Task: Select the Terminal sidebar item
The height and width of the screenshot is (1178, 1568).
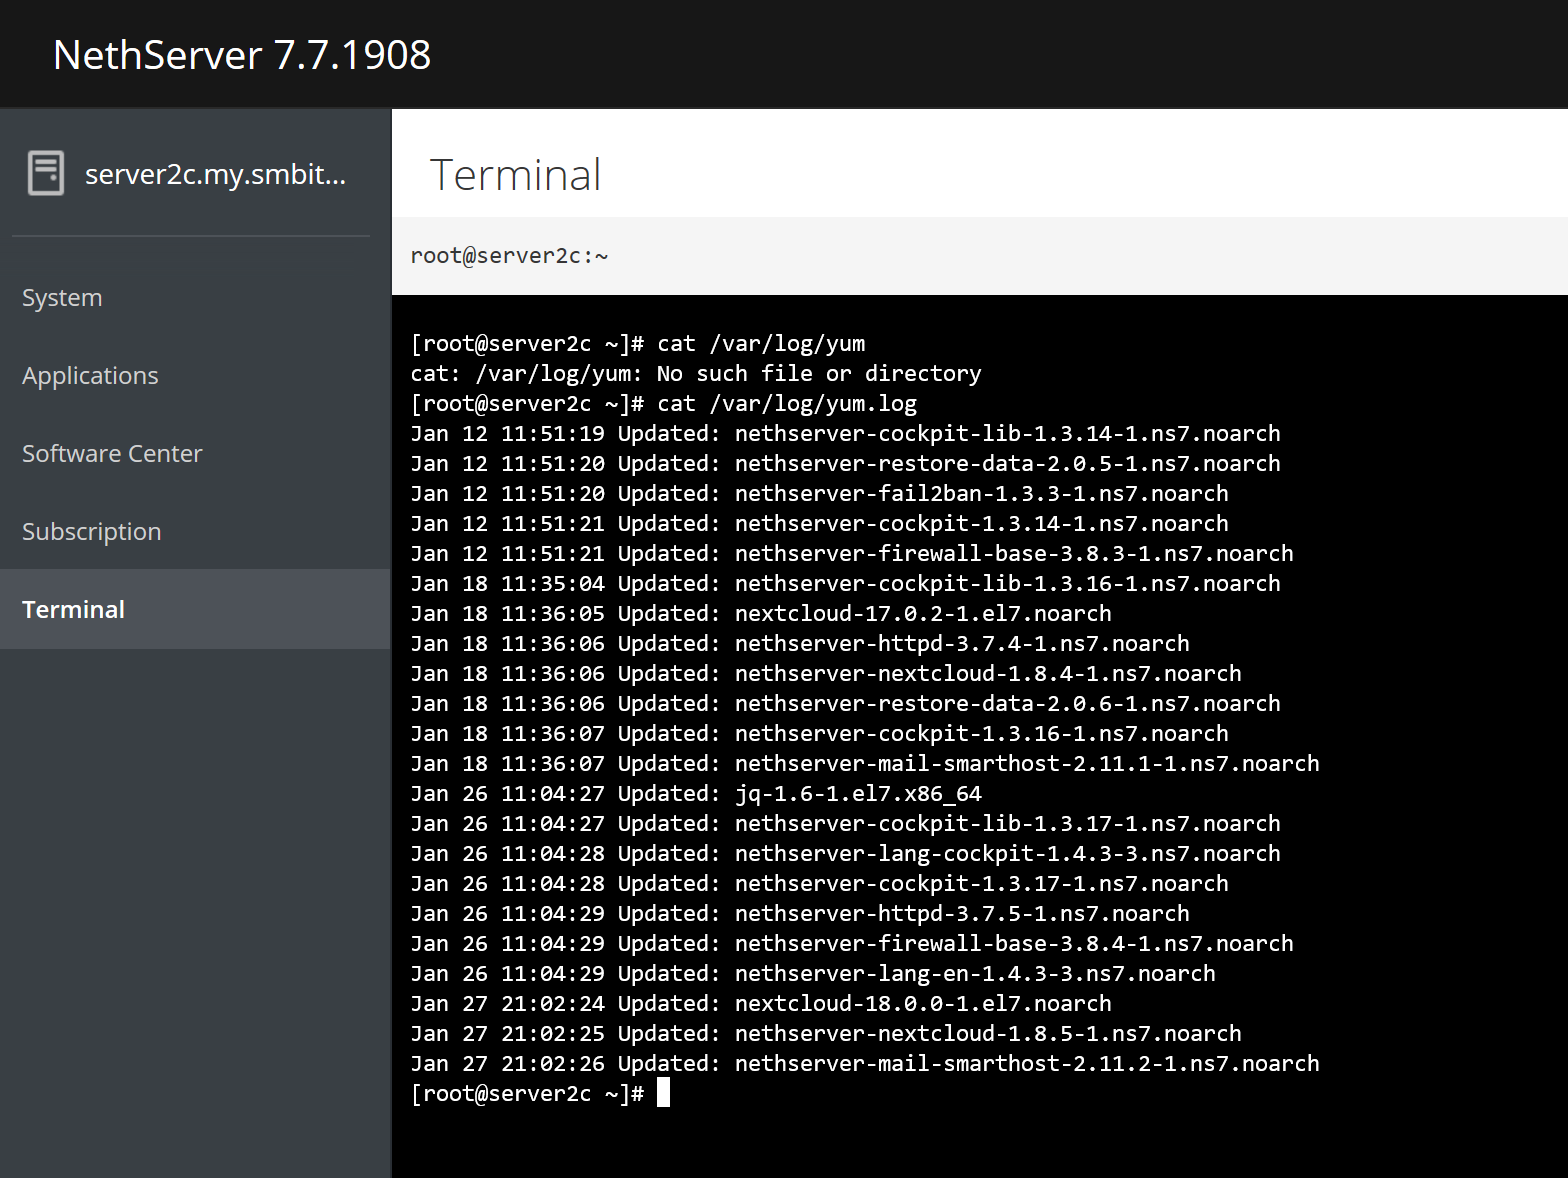Action: [195, 609]
